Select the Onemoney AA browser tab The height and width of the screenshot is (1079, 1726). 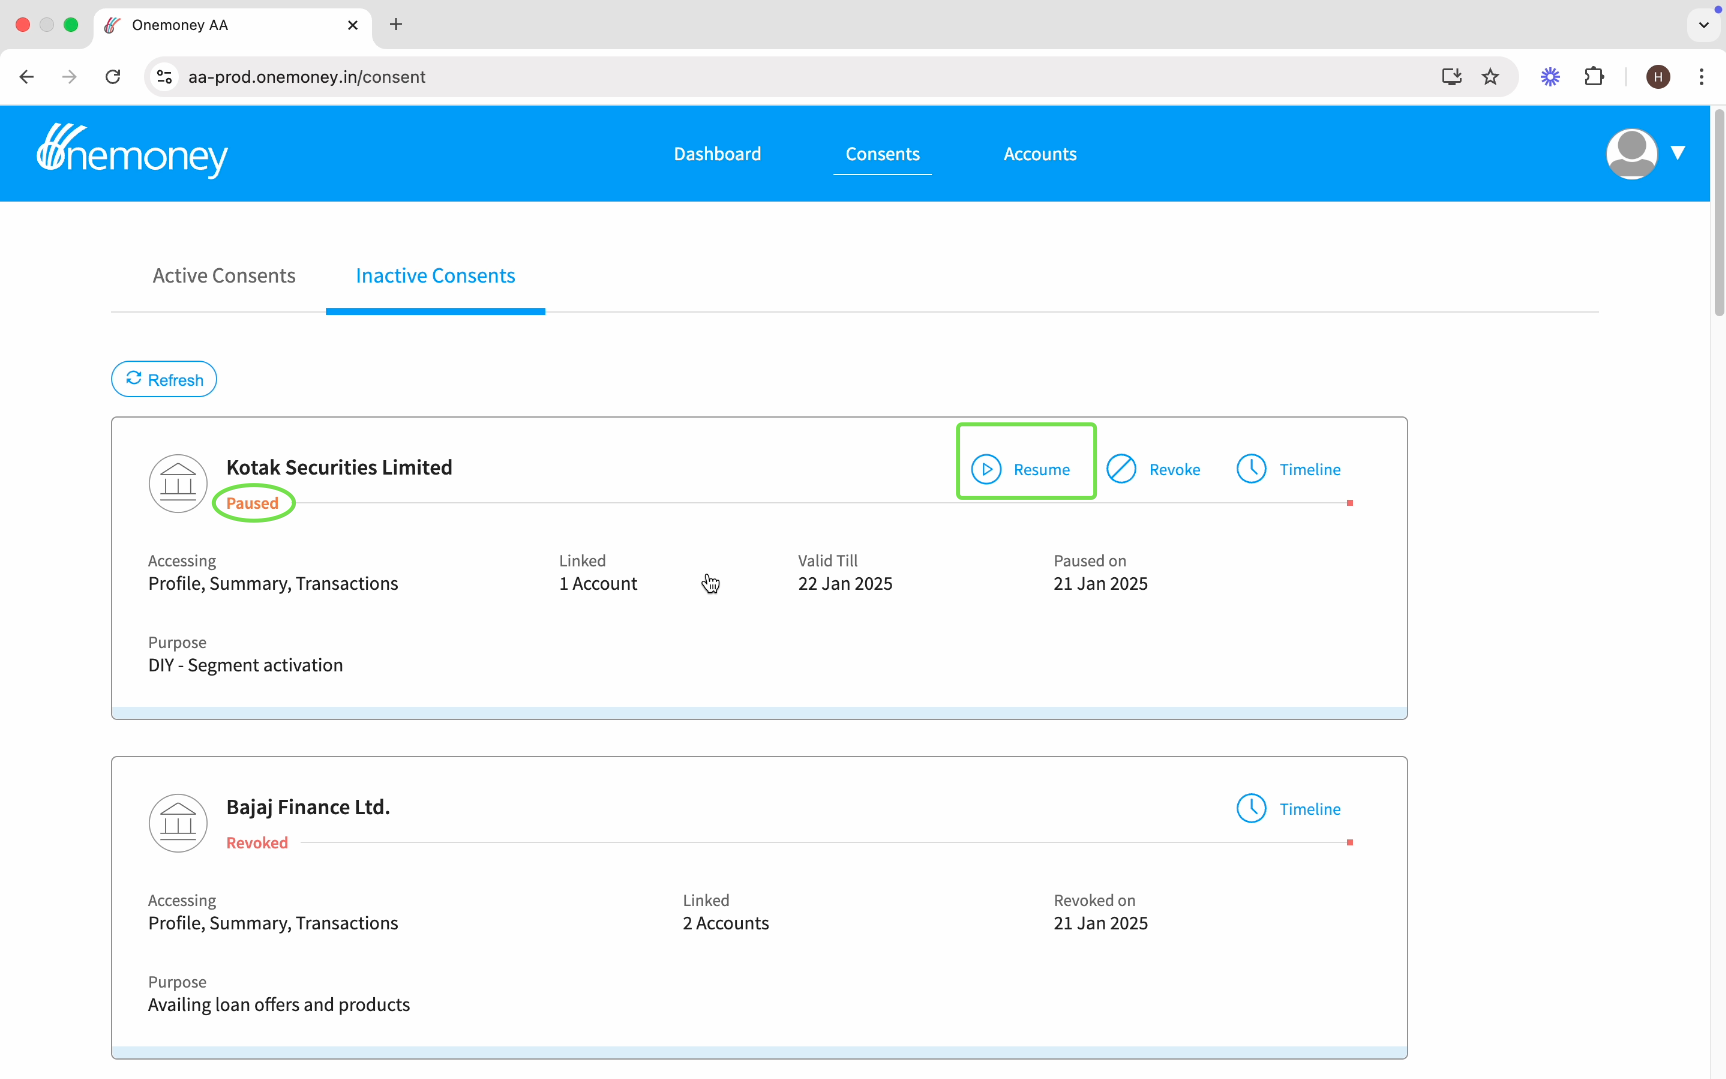tap(233, 25)
